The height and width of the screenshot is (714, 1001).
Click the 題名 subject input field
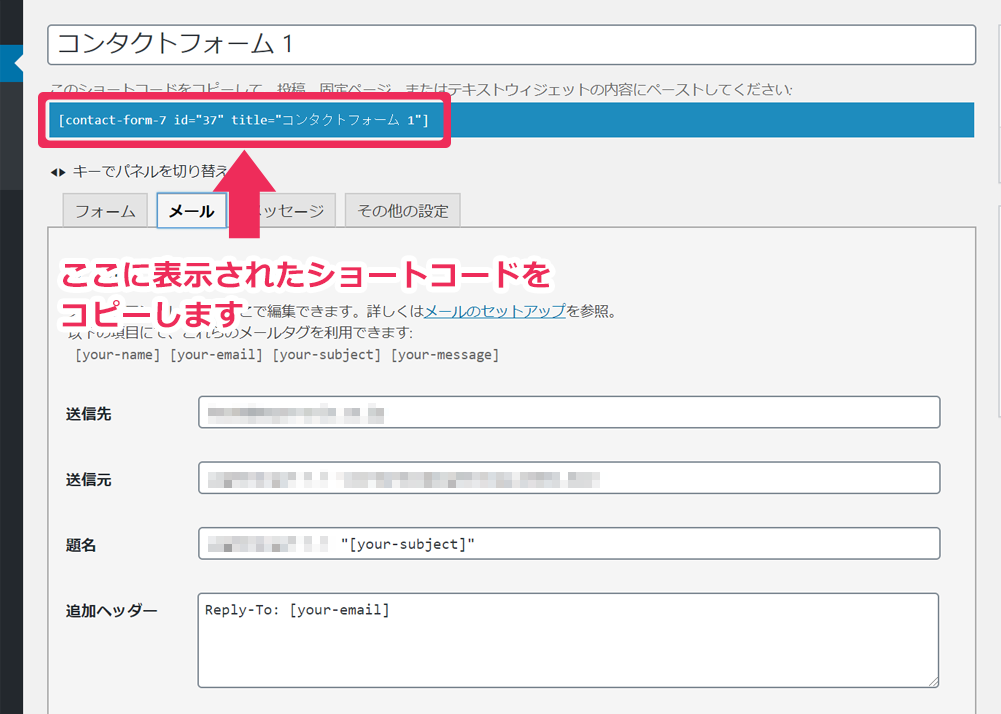click(x=568, y=544)
